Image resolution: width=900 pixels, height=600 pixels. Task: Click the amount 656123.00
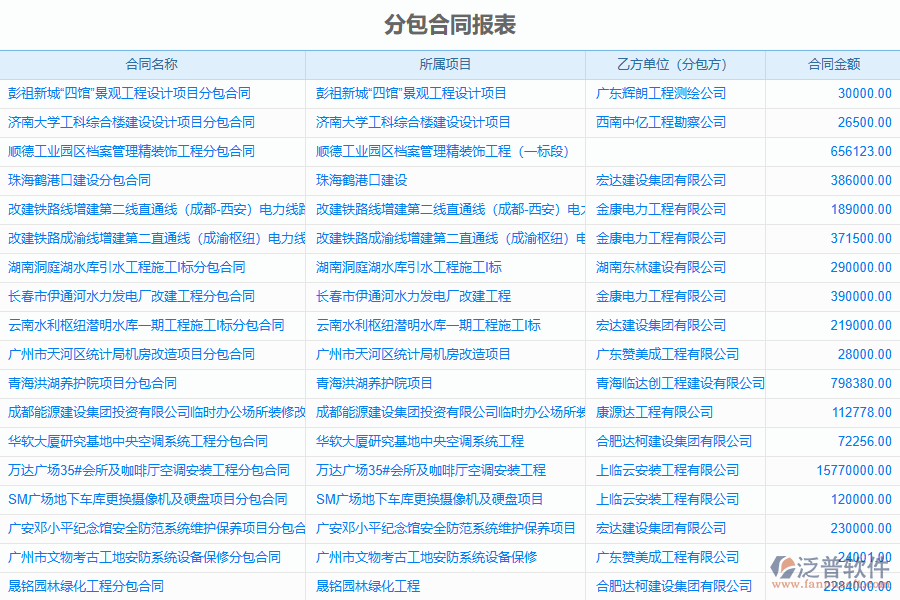click(x=860, y=151)
